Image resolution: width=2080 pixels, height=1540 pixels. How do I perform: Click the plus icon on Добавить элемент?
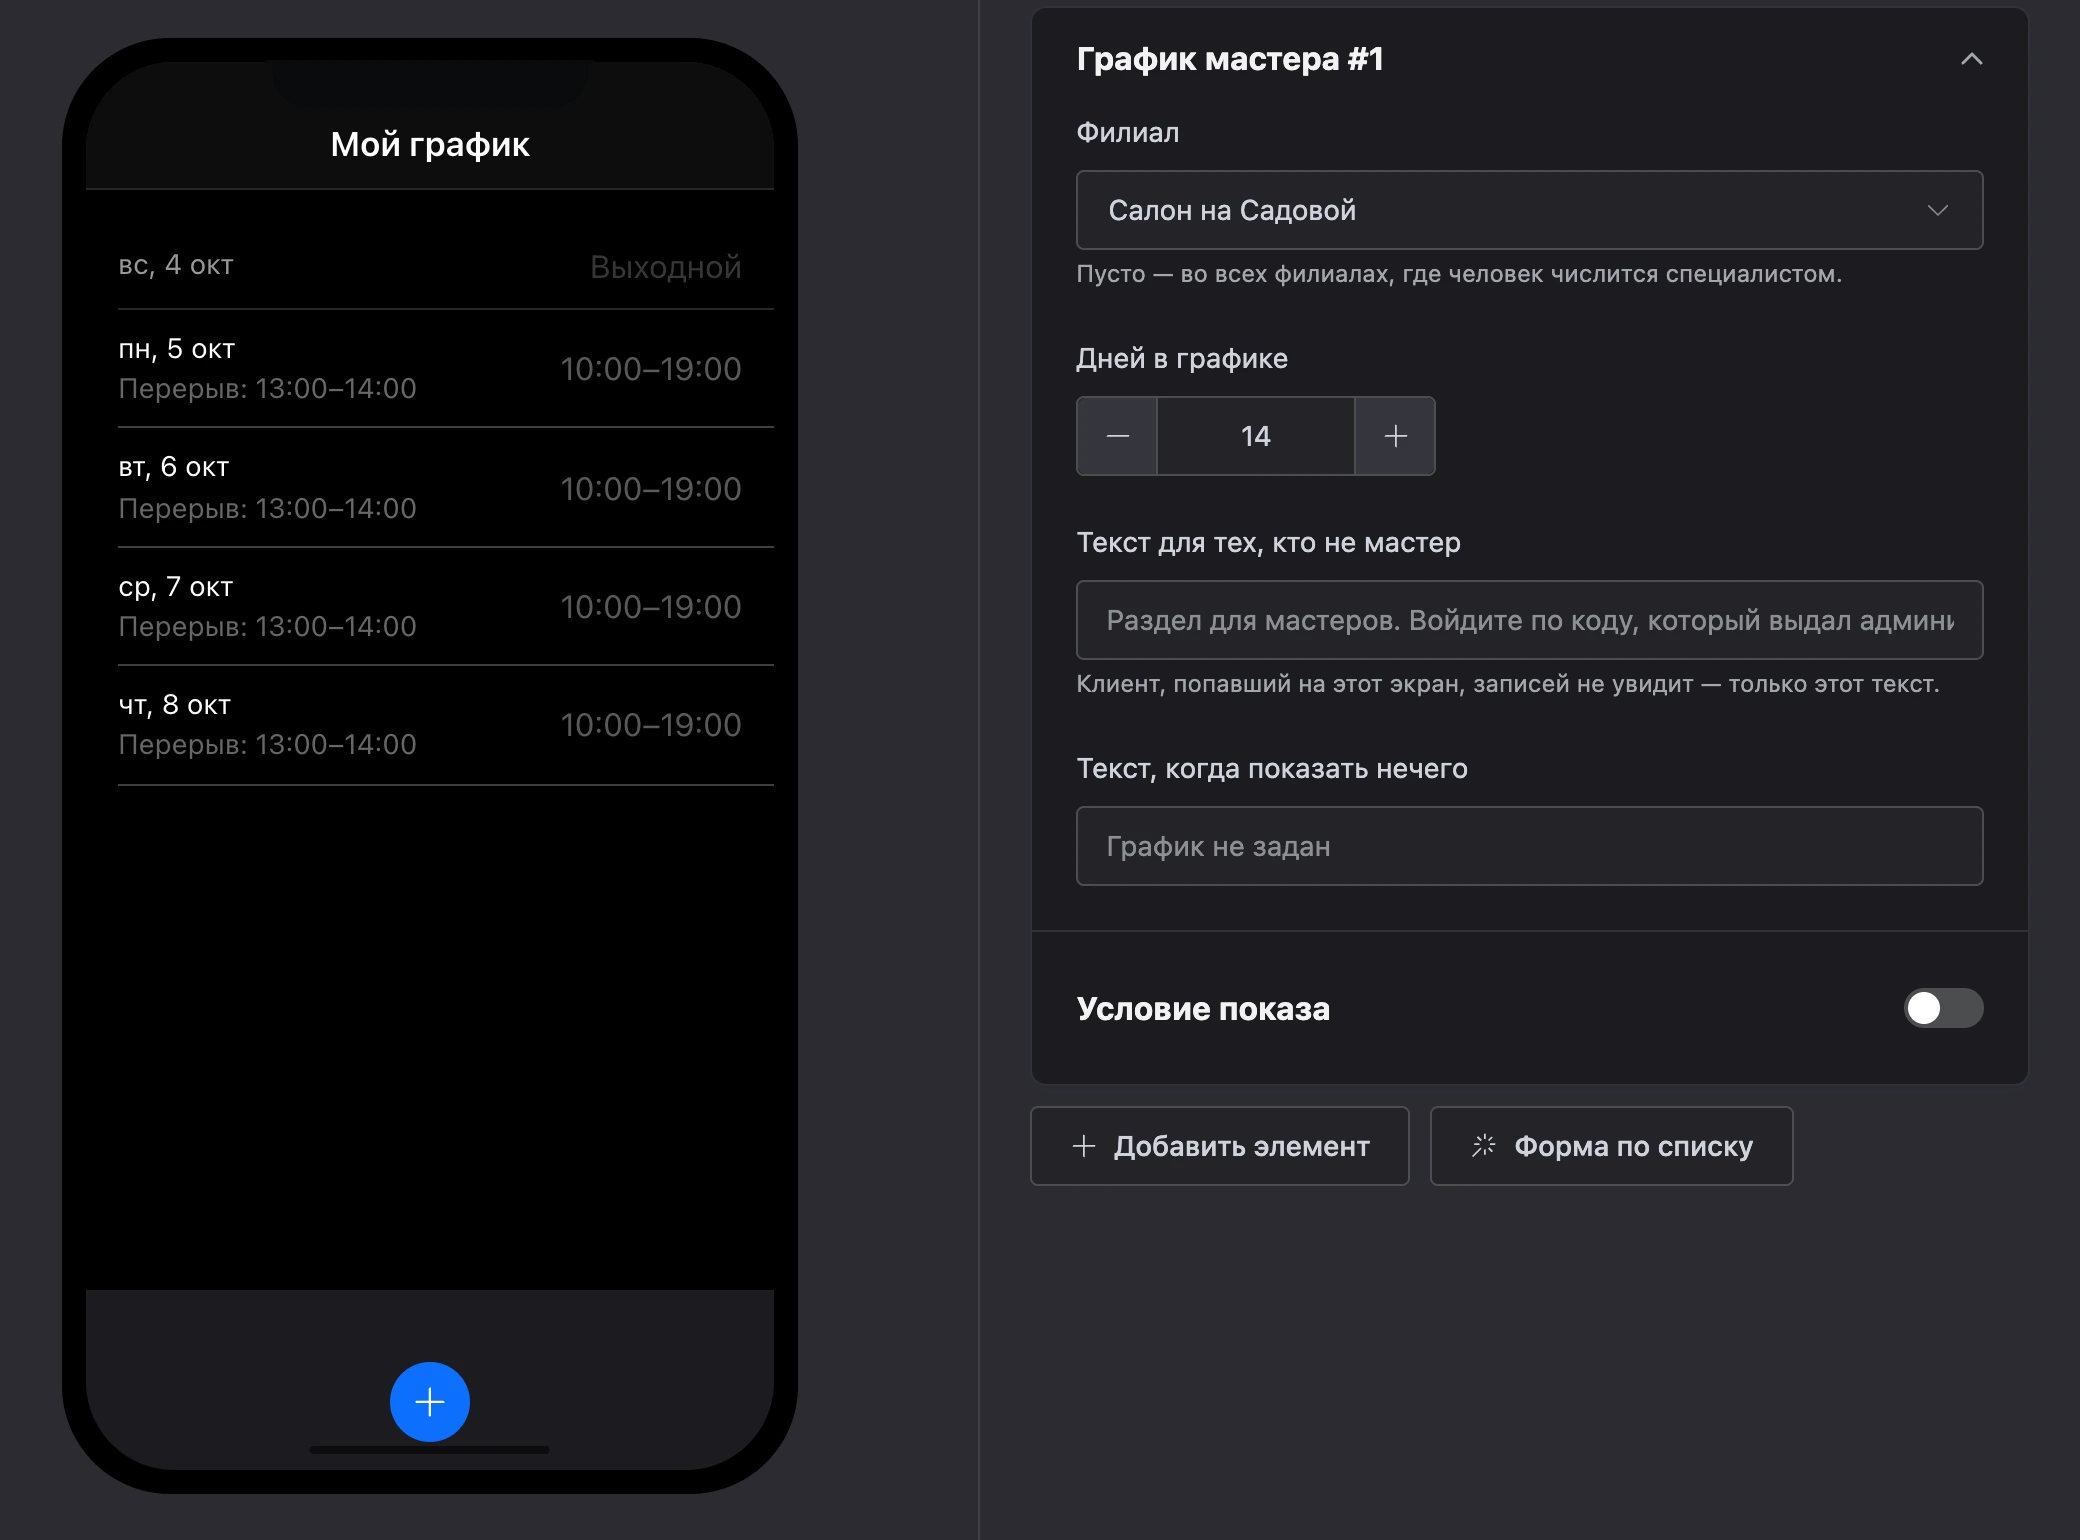click(x=1084, y=1146)
